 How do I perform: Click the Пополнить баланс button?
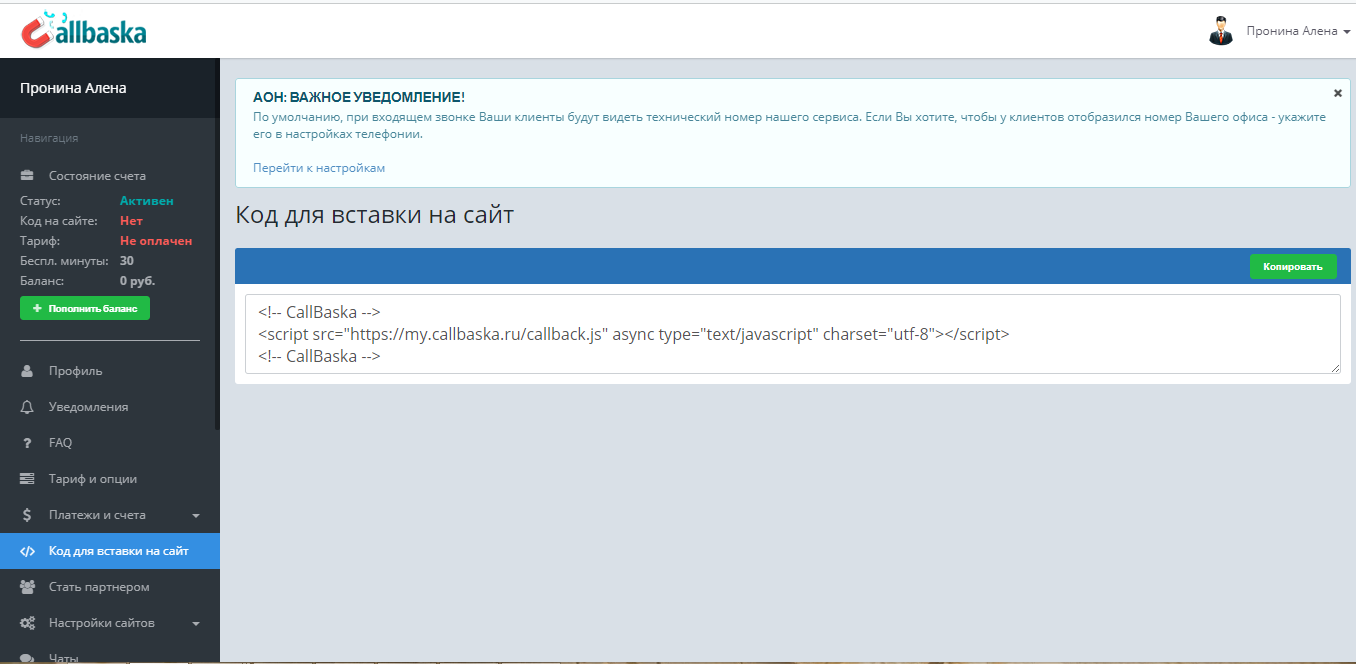click(84, 308)
